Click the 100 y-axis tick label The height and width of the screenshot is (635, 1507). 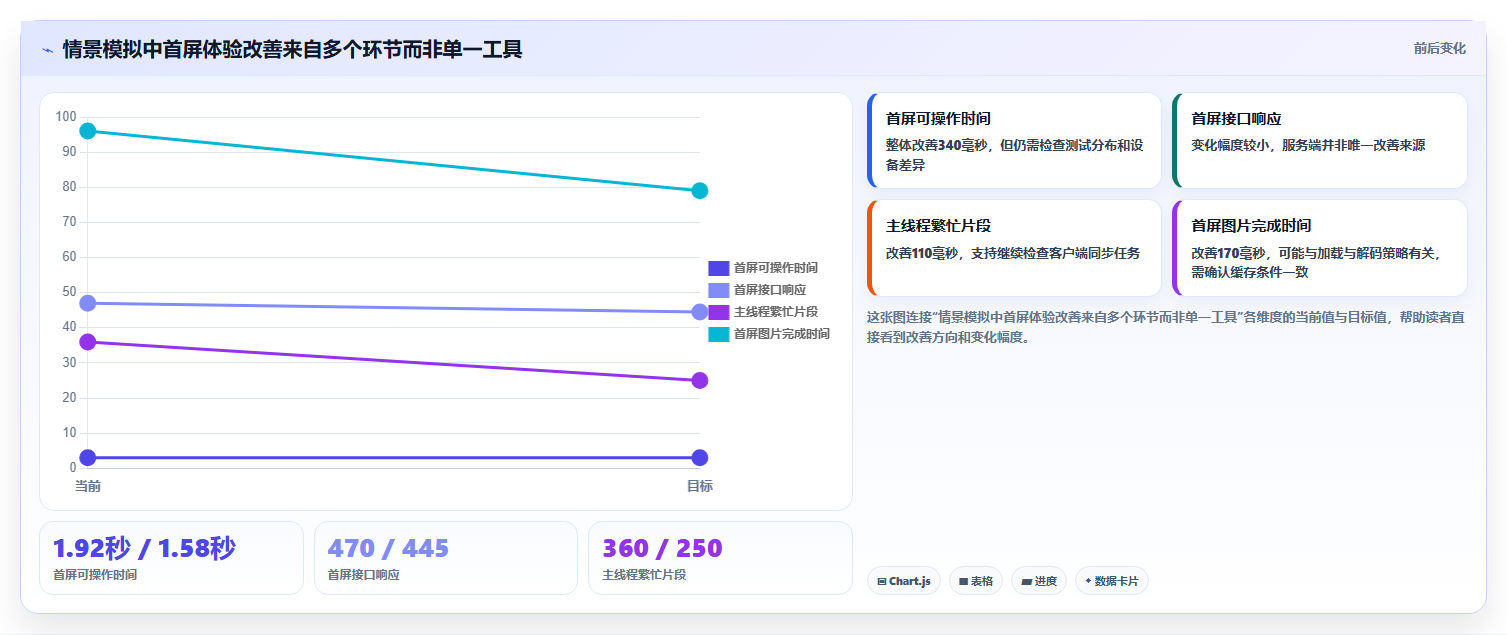point(66,117)
